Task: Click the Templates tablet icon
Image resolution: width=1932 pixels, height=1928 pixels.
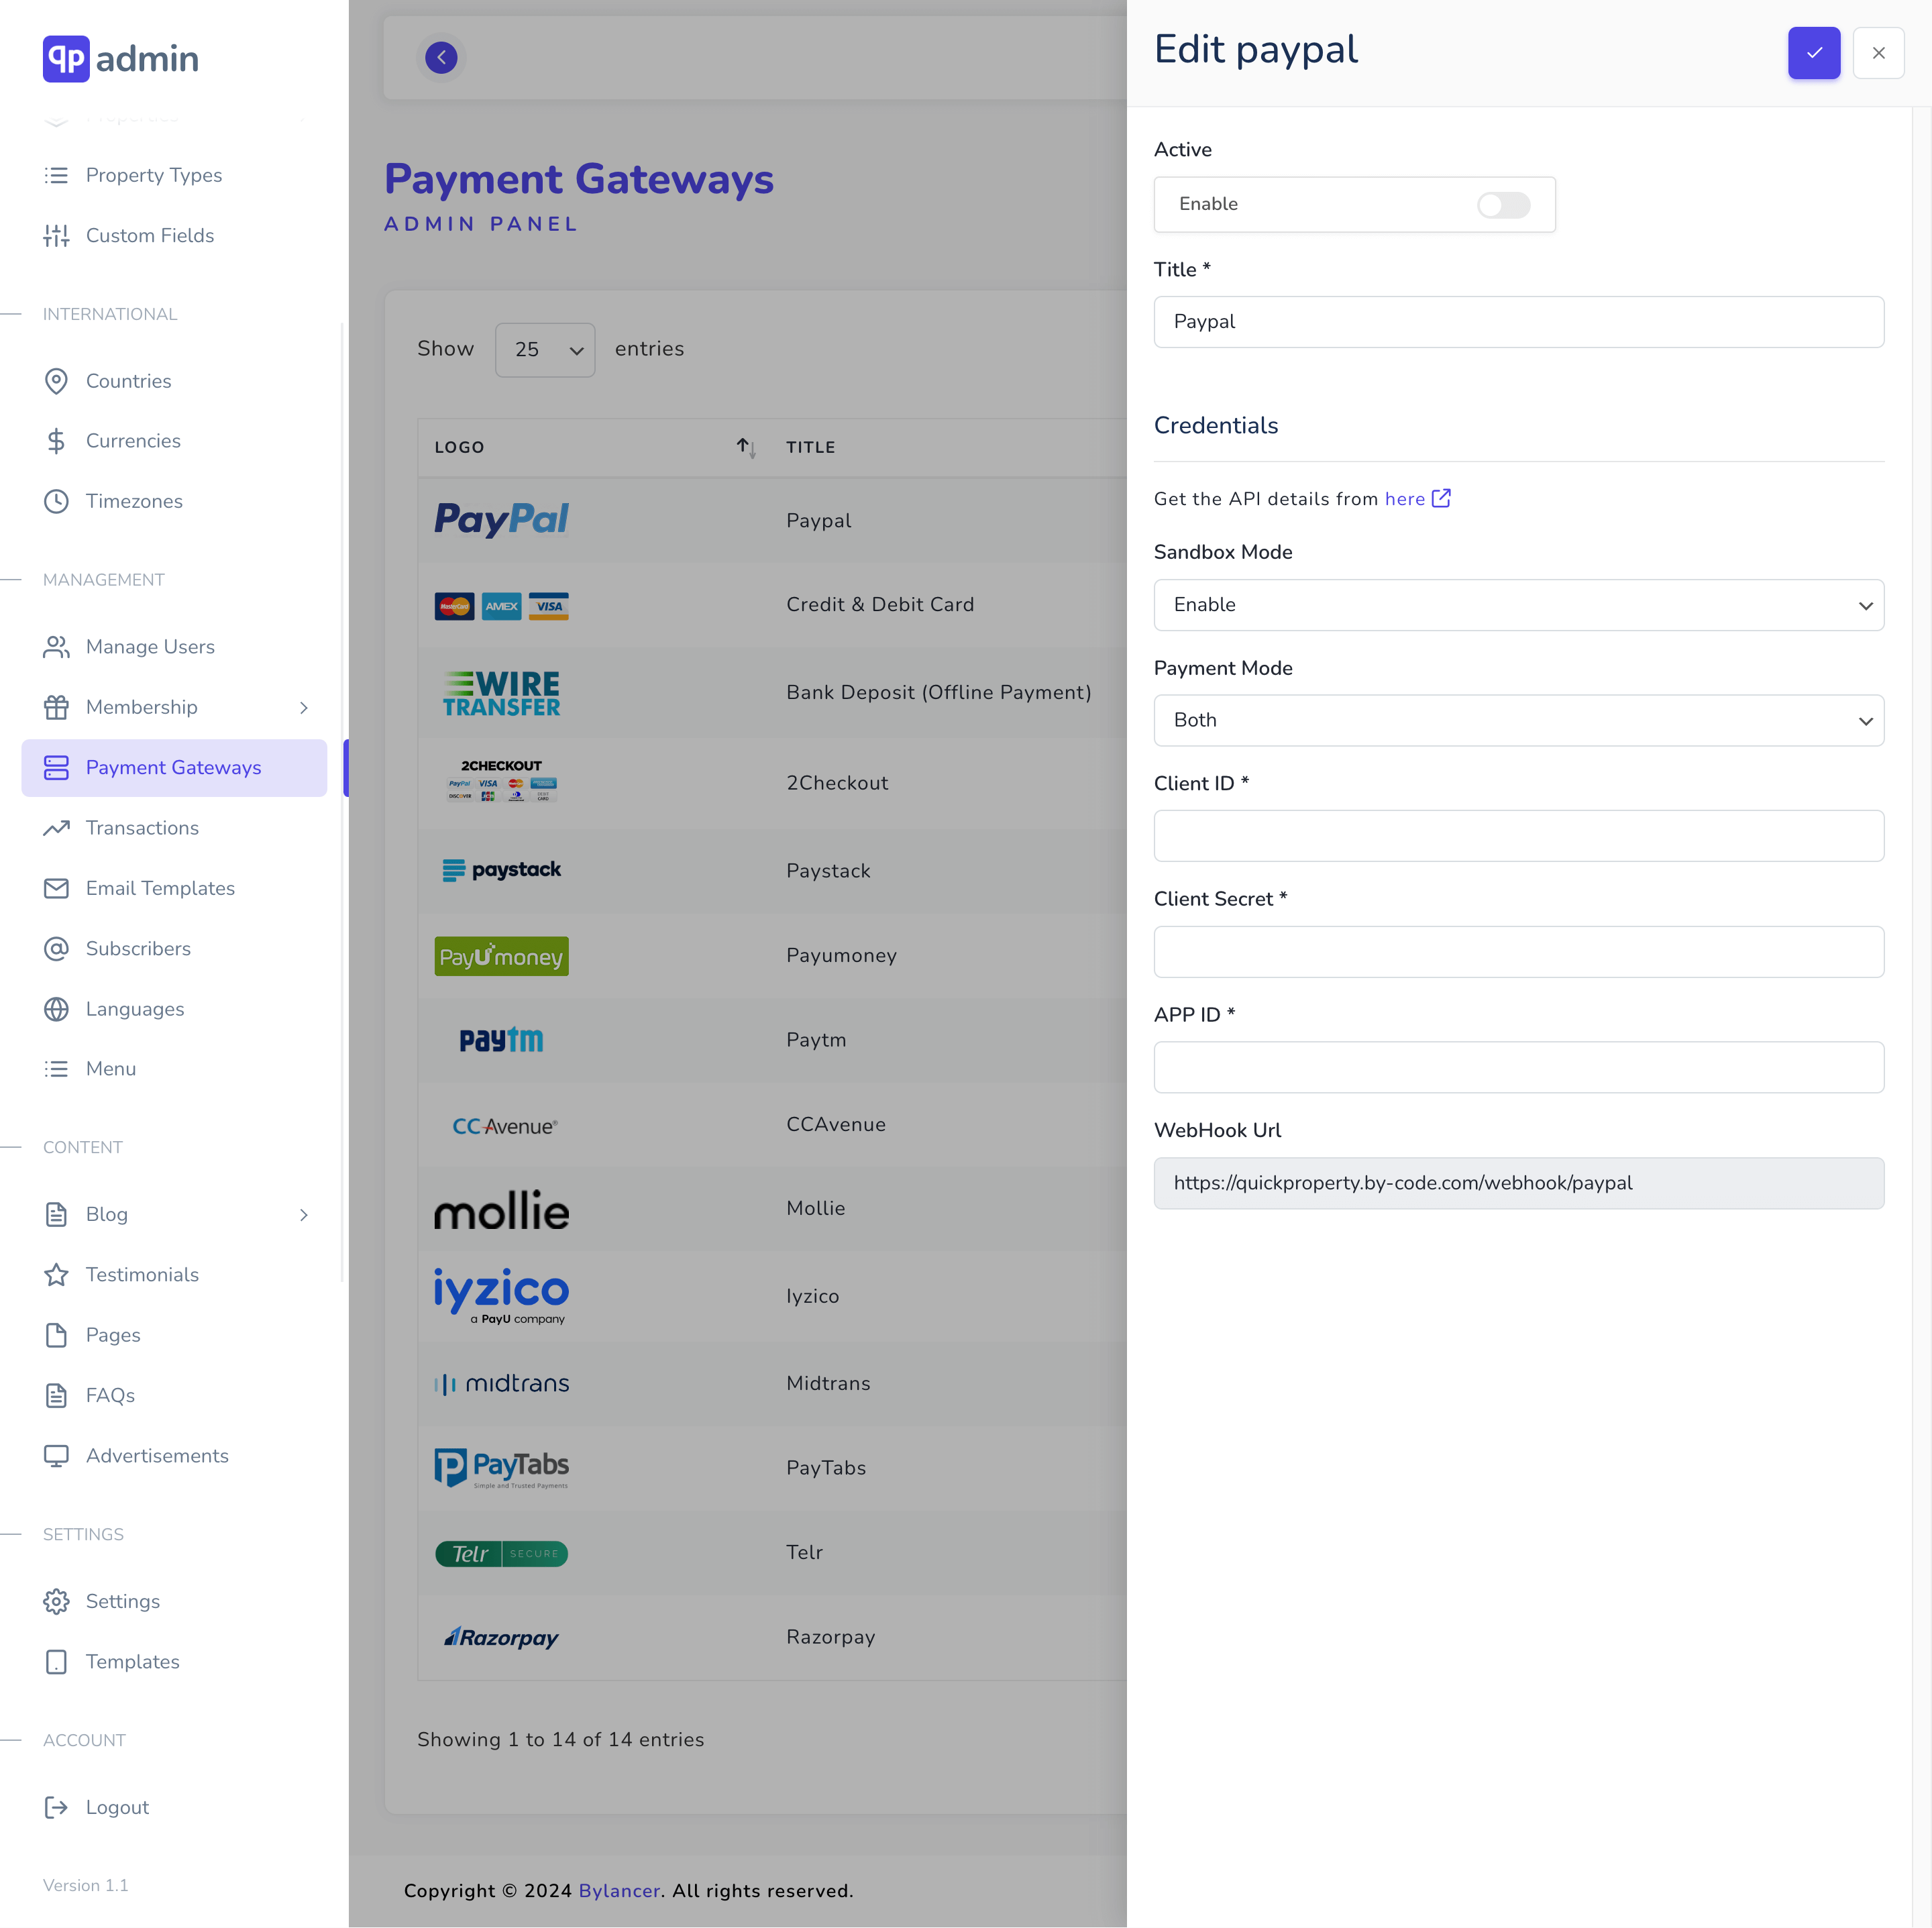Action: click(56, 1662)
